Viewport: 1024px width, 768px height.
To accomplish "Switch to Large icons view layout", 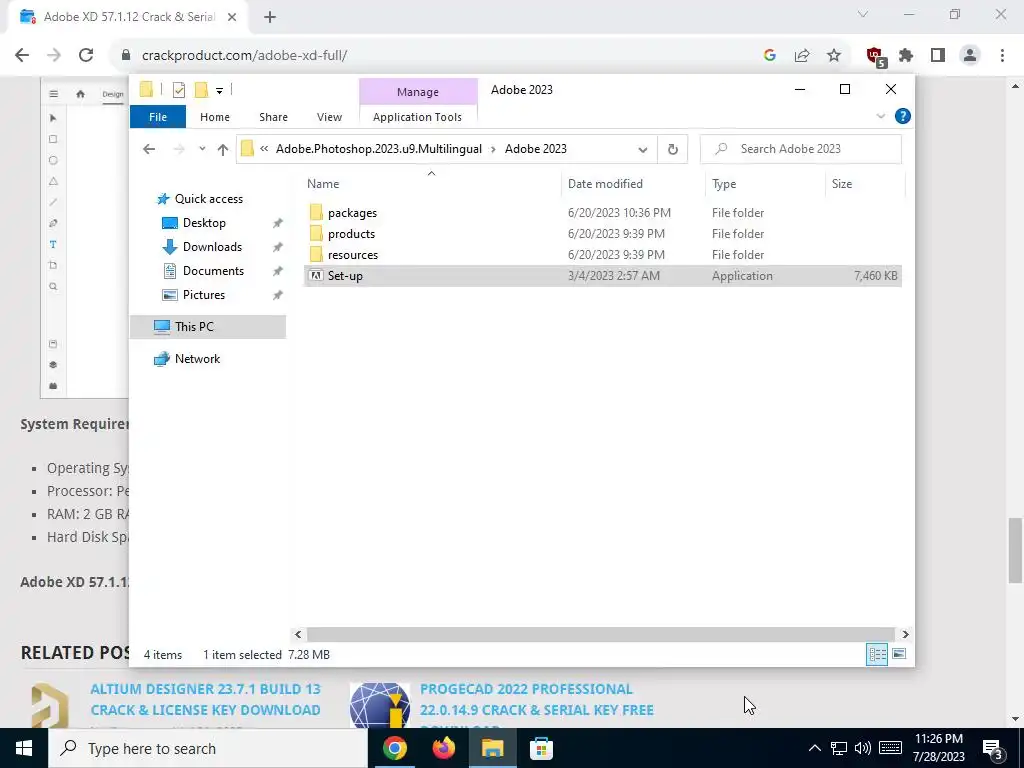I will pyautogui.click(x=899, y=654).
